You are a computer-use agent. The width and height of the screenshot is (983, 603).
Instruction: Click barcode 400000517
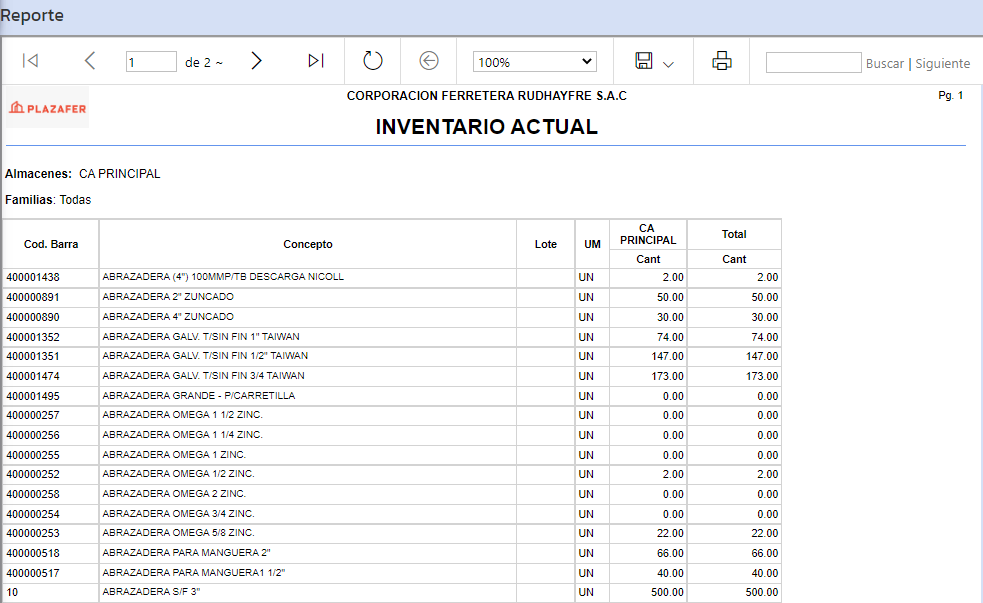(33, 573)
